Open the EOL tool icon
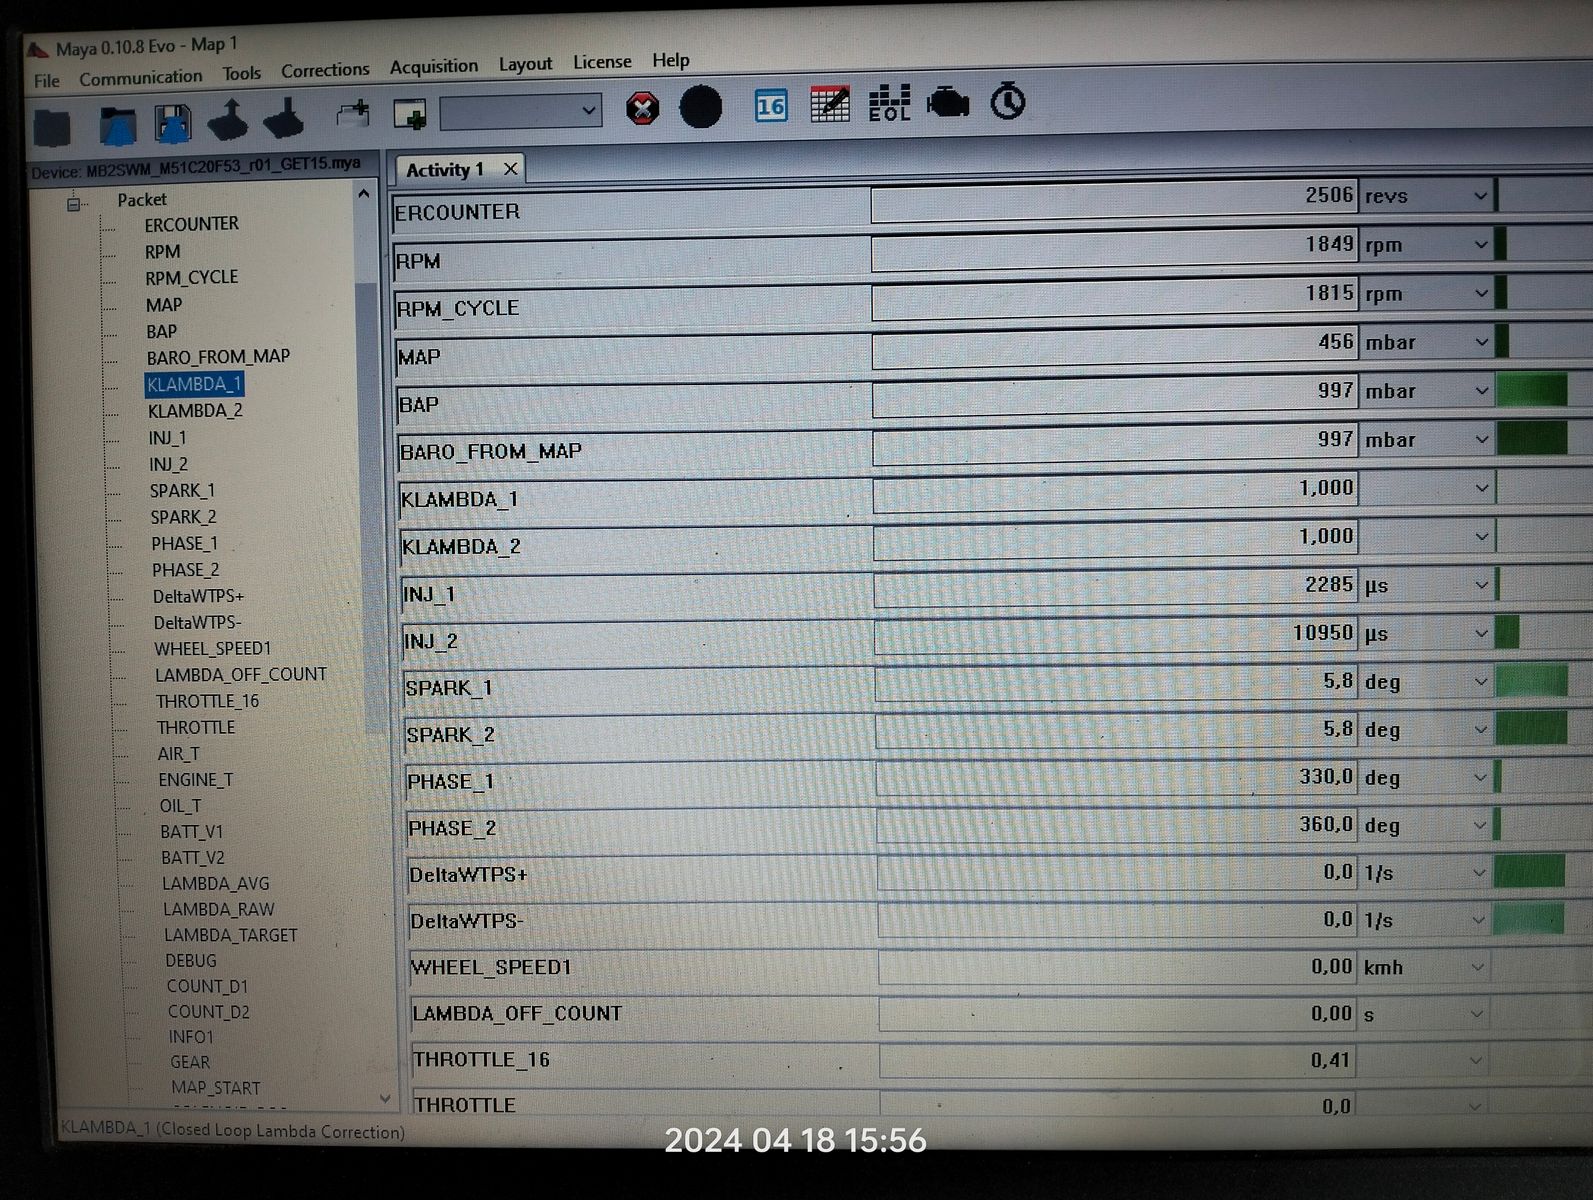 (889, 103)
